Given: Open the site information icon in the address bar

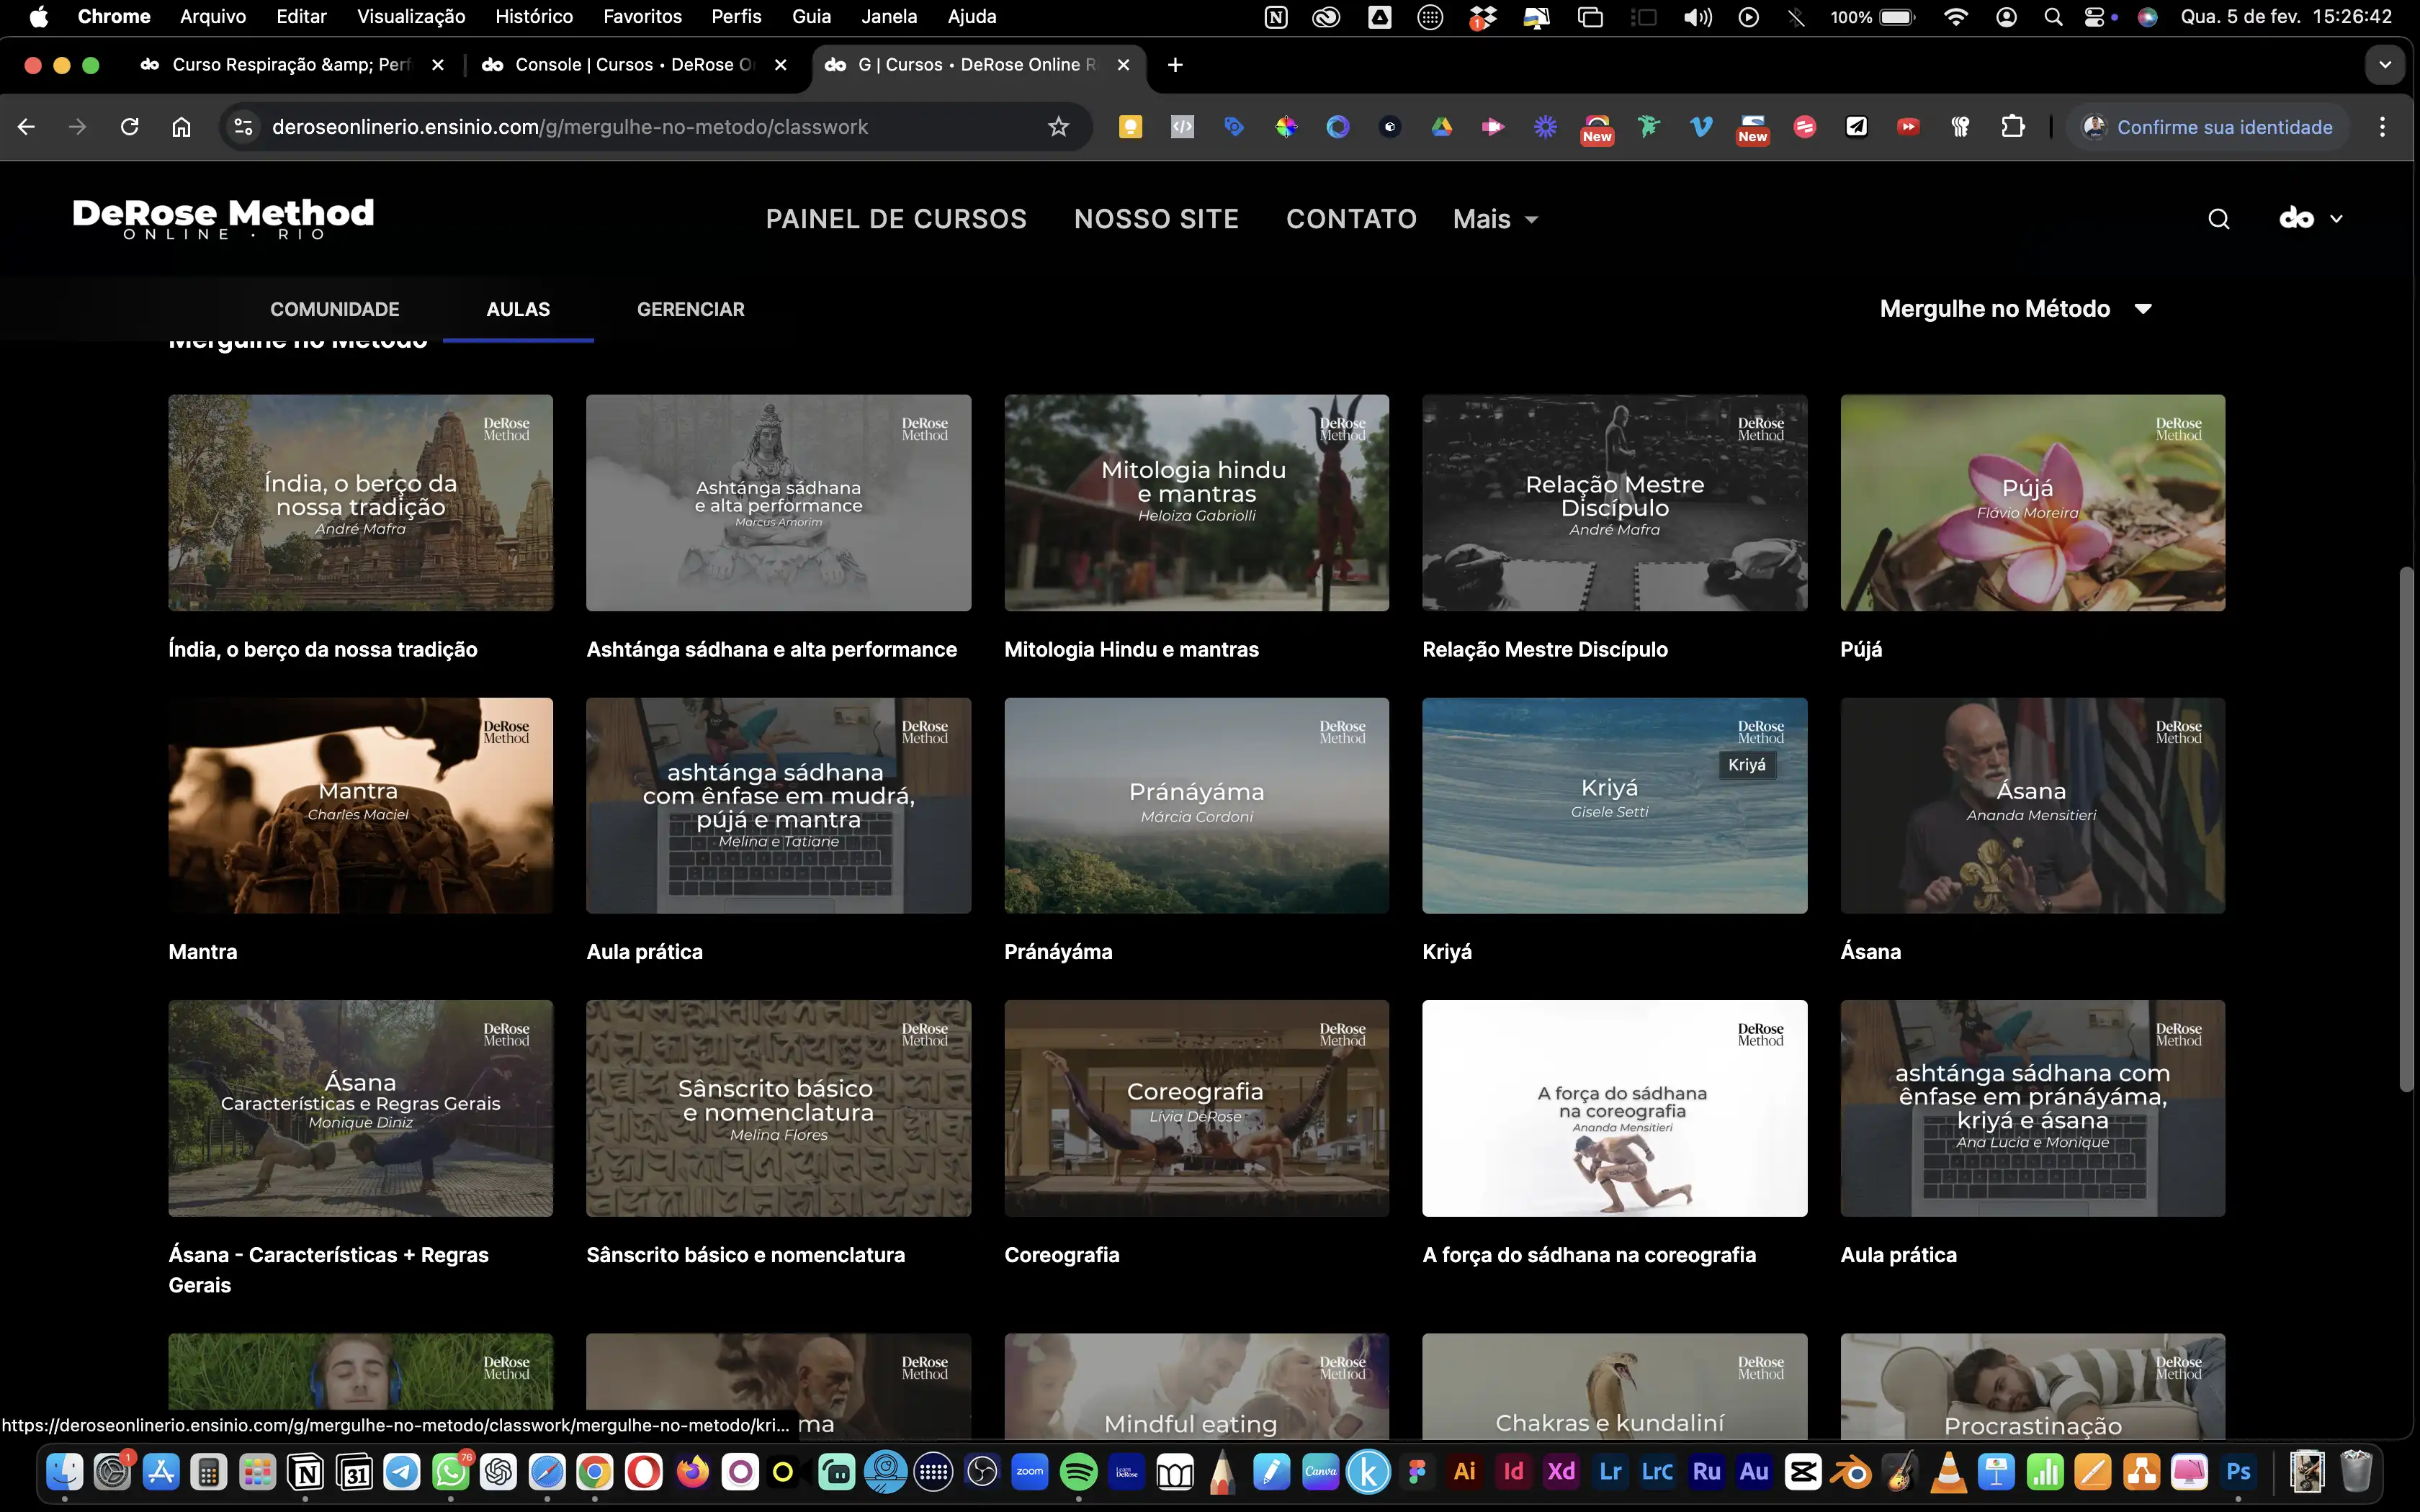Looking at the screenshot, I should (x=243, y=127).
